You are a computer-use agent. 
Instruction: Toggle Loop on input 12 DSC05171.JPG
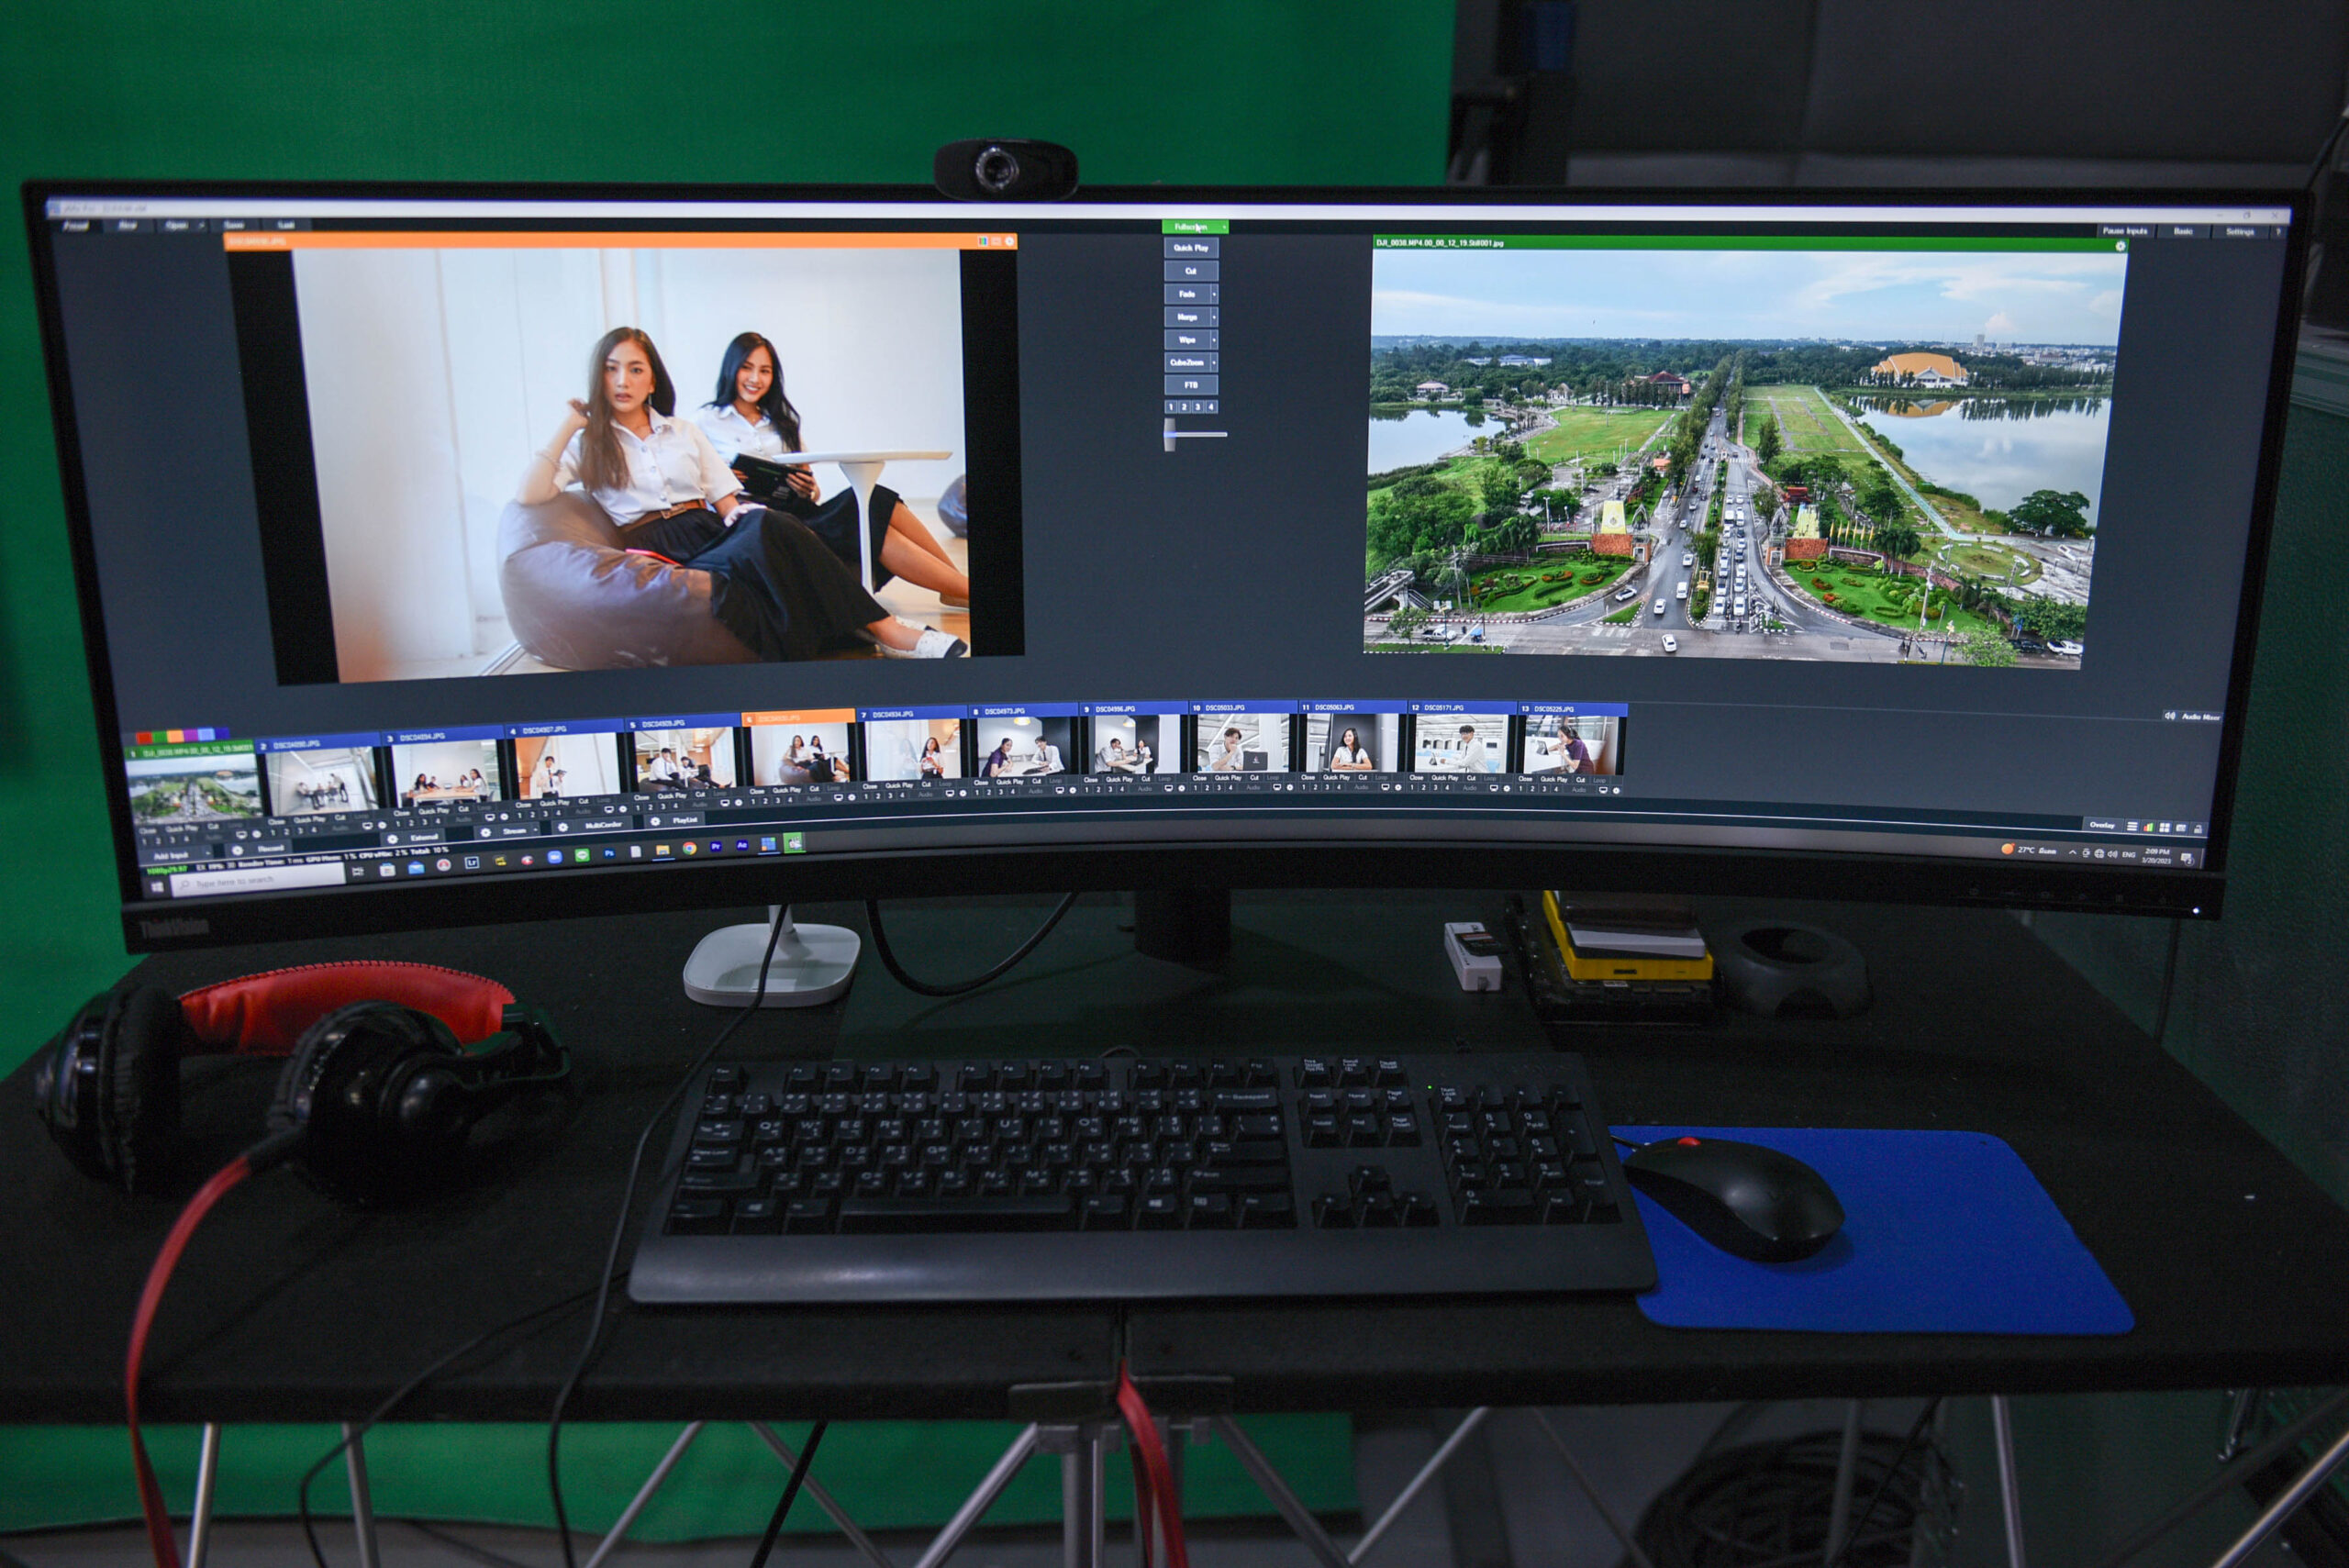click(x=1490, y=779)
